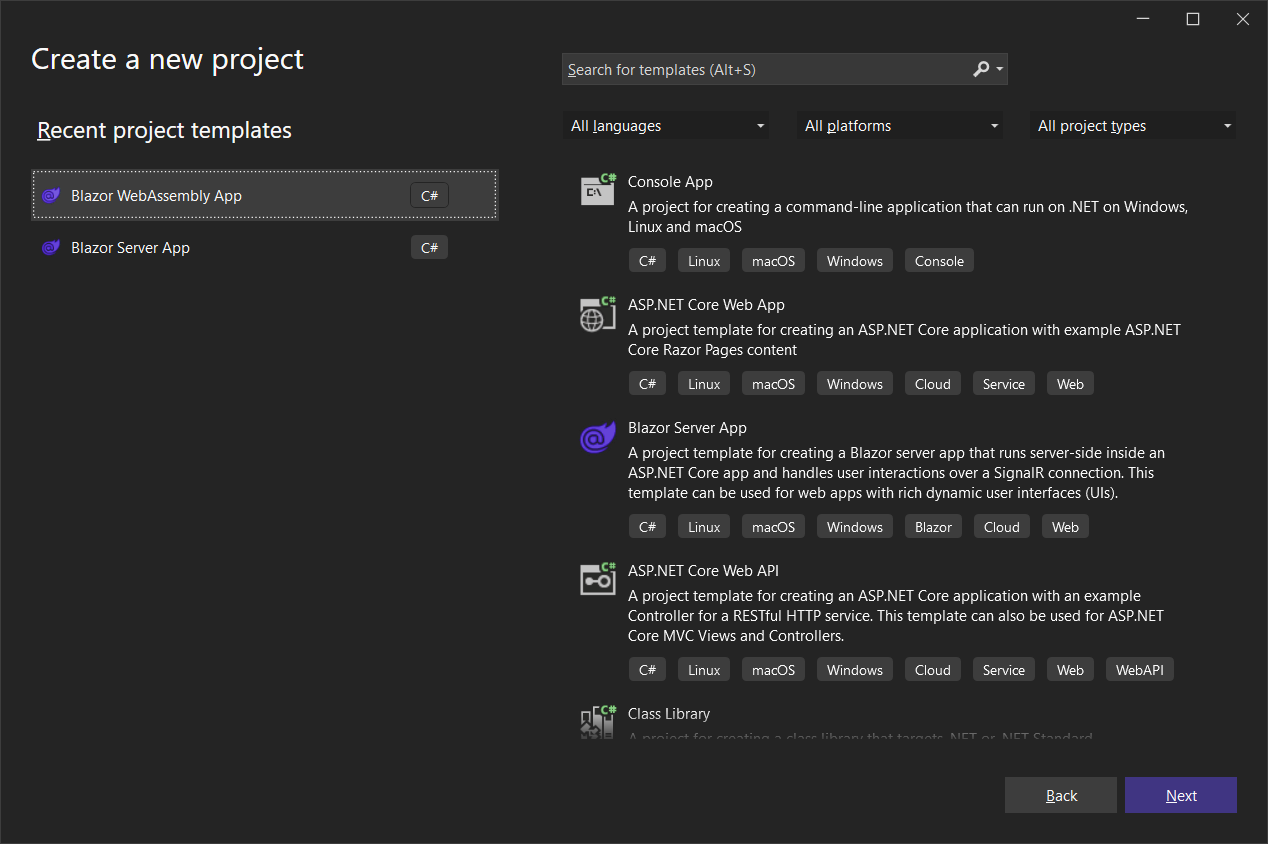Click the Console tag under Console App
Image resolution: width=1268 pixels, height=844 pixels.
[x=939, y=261]
